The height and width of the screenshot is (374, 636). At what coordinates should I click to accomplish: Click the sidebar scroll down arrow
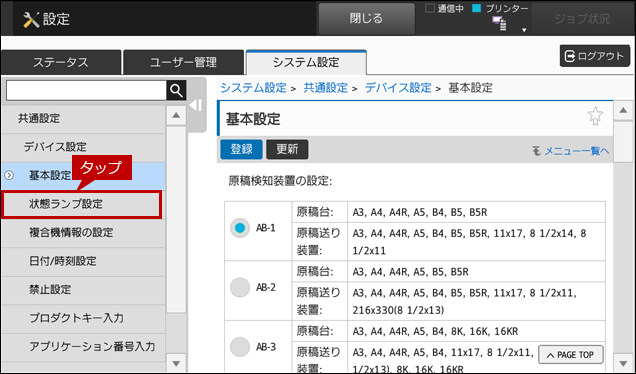[176, 363]
